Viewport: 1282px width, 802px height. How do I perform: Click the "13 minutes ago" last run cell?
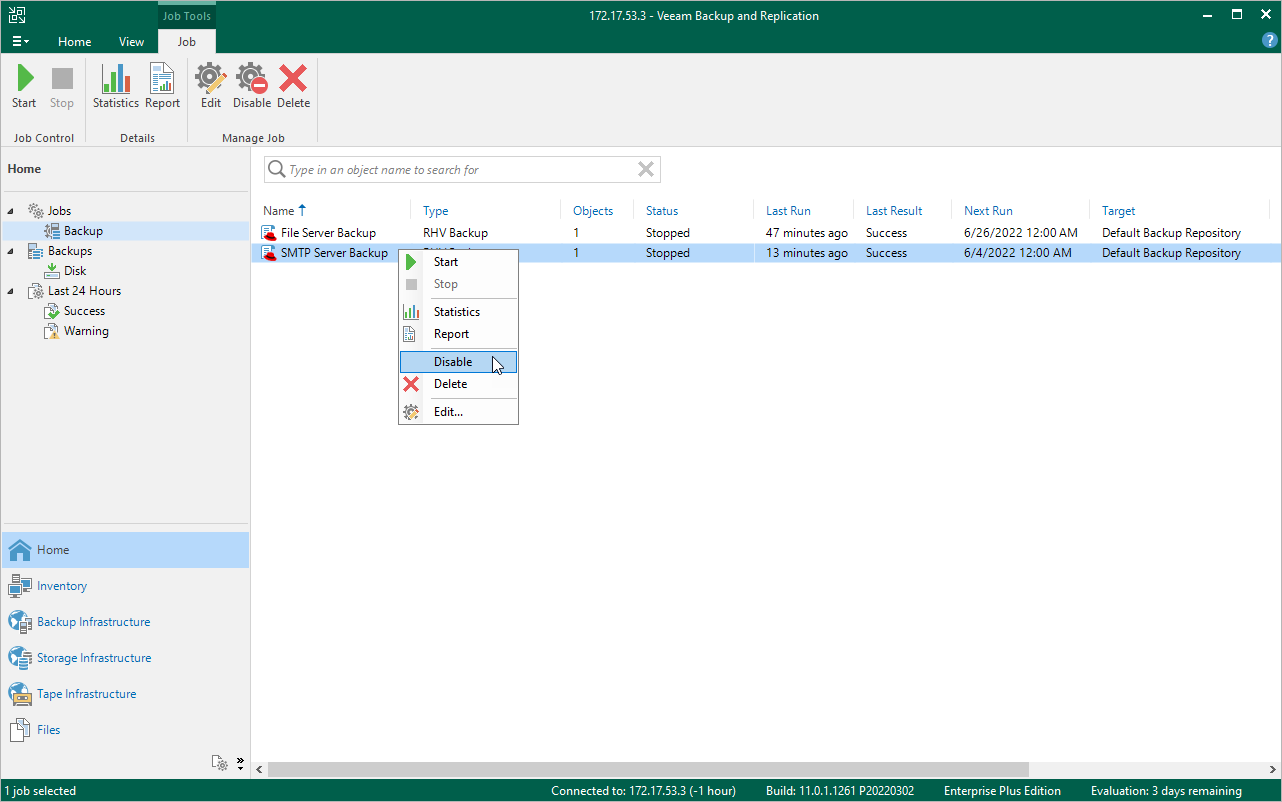pos(807,253)
